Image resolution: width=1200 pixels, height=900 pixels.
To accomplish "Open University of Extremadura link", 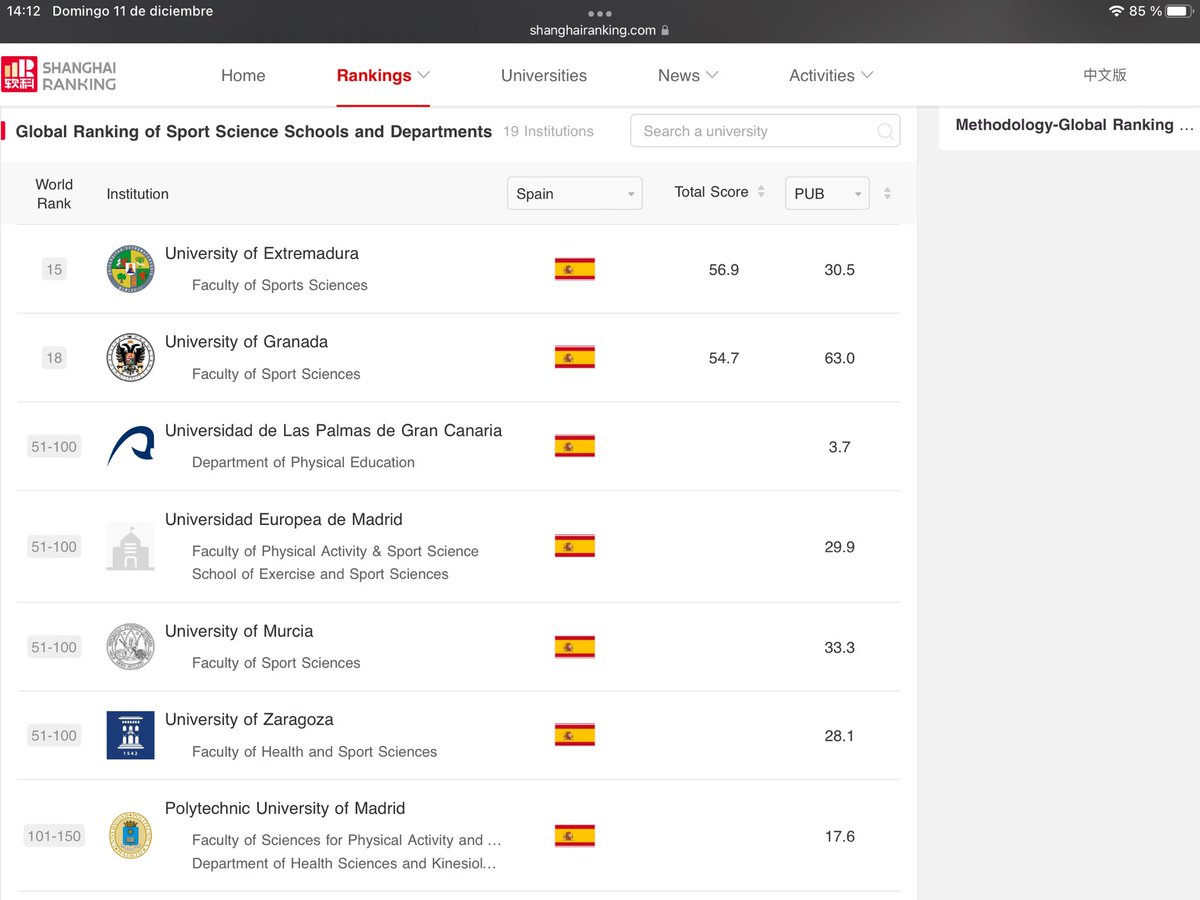I will click(262, 253).
